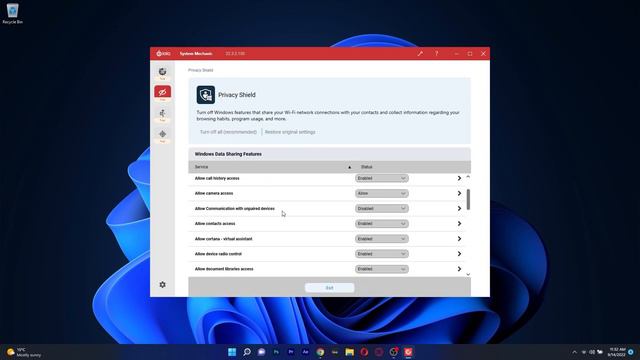
Task: Select the red Privacy eye-slash sidebar icon
Action: 162,93
